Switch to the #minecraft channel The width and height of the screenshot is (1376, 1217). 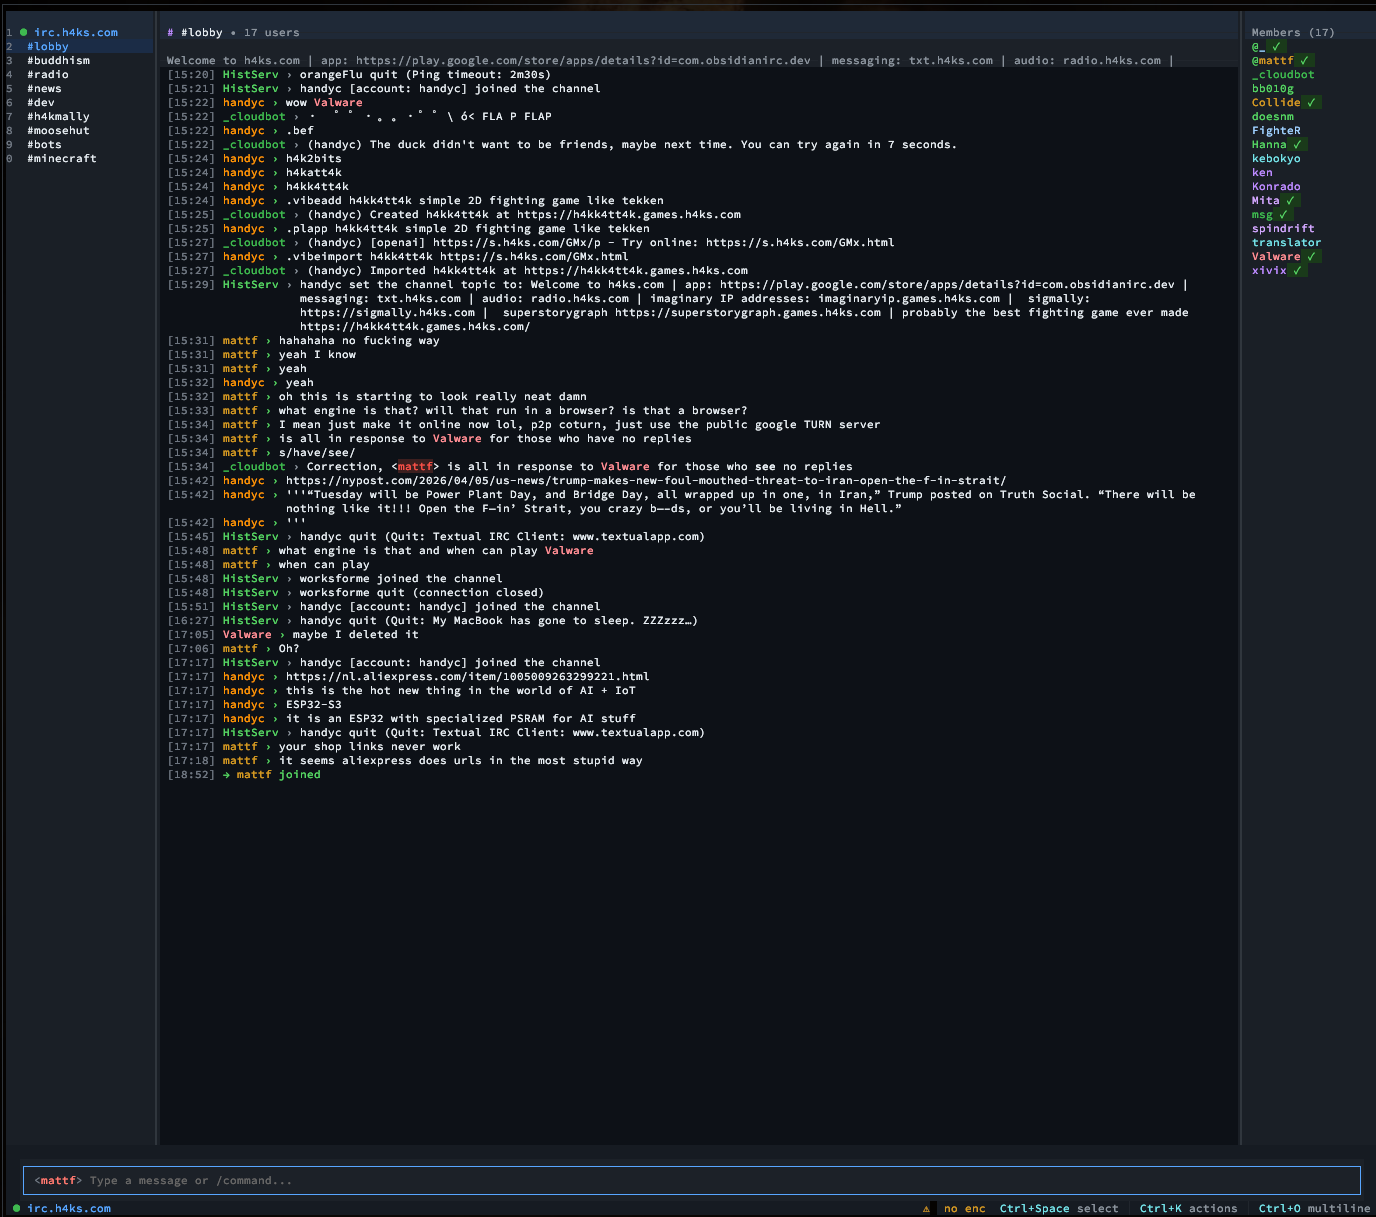tap(61, 158)
